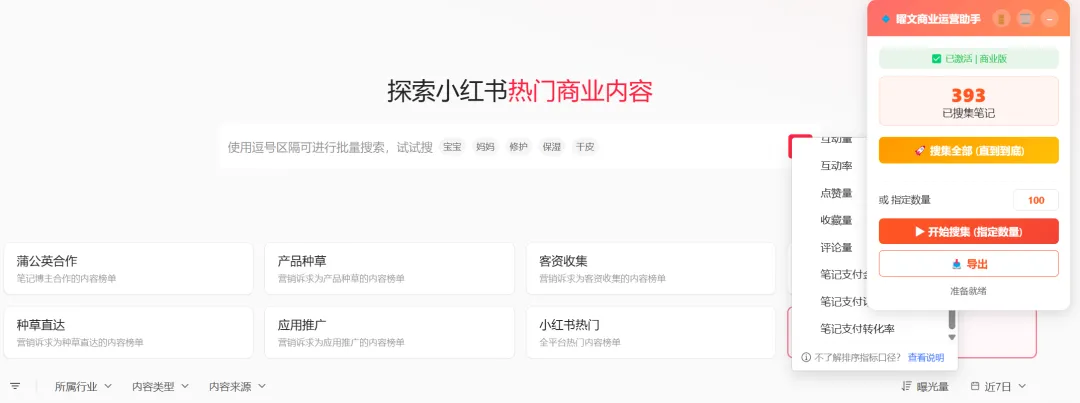Click the 妈妈 suggested keyword tag

[485, 147]
